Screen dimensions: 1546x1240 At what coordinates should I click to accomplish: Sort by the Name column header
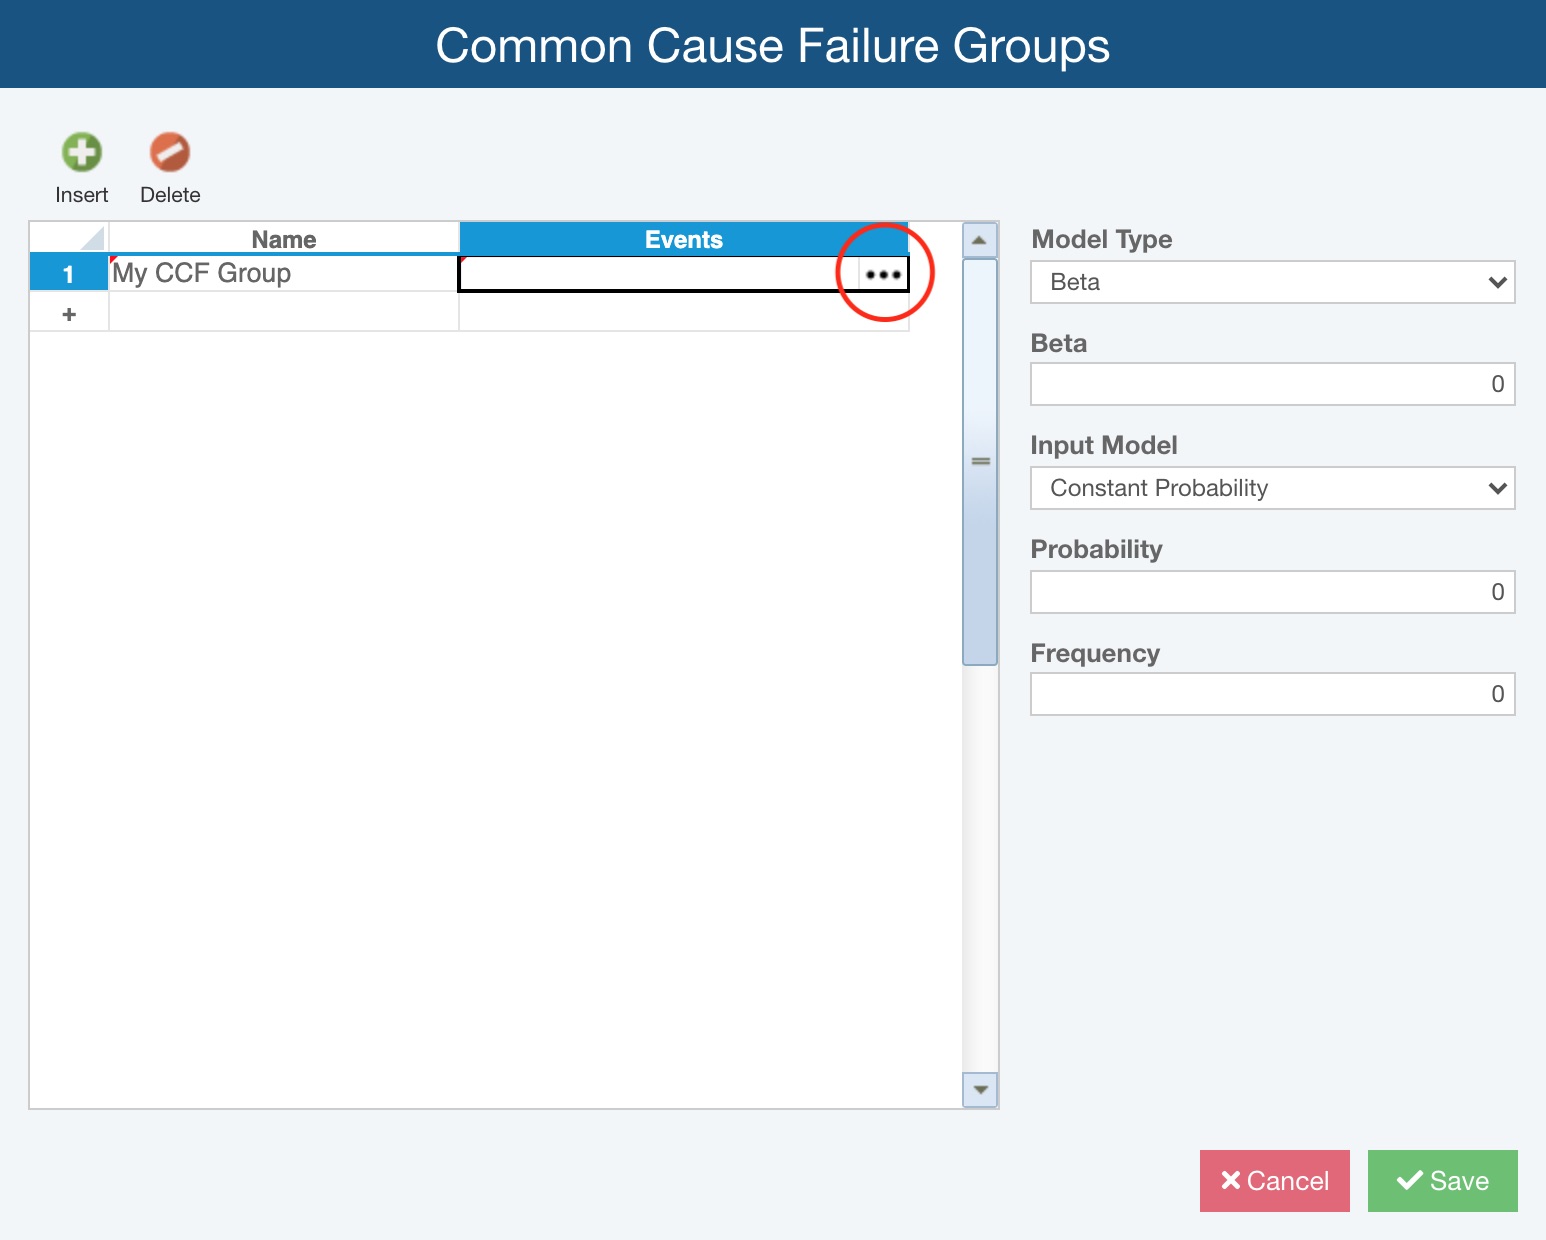point(284,239)
